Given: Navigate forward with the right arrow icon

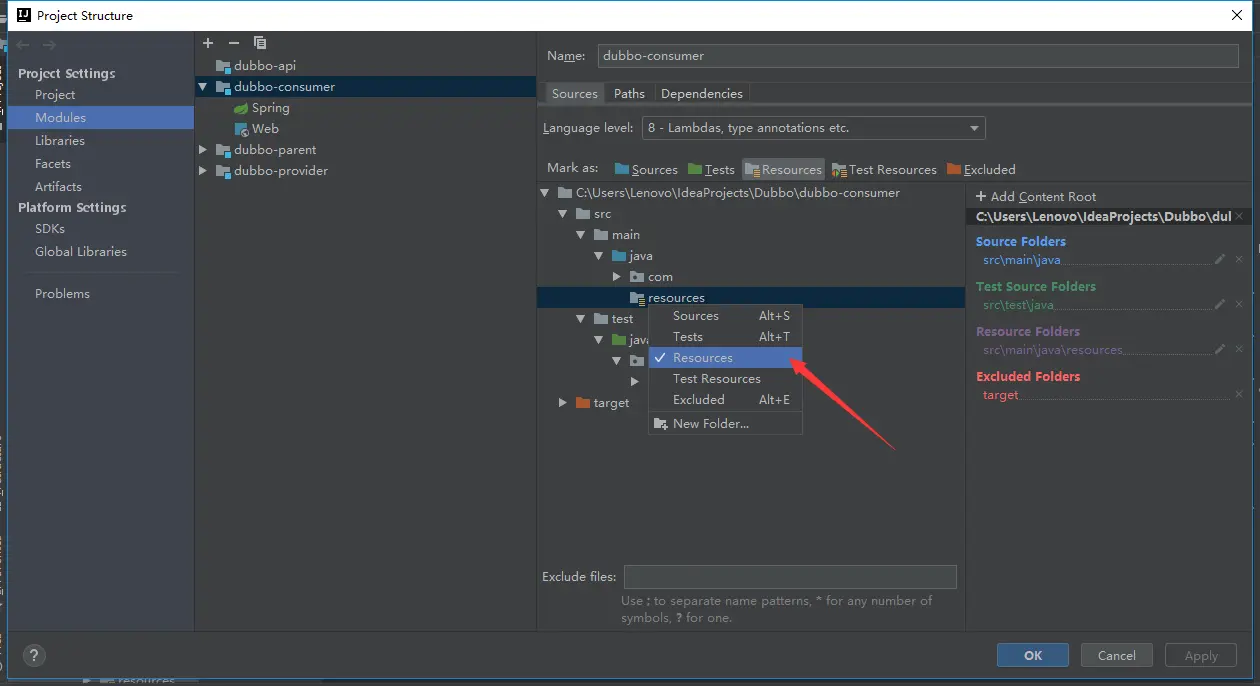Looking at the screenshot, I should 49,45.
